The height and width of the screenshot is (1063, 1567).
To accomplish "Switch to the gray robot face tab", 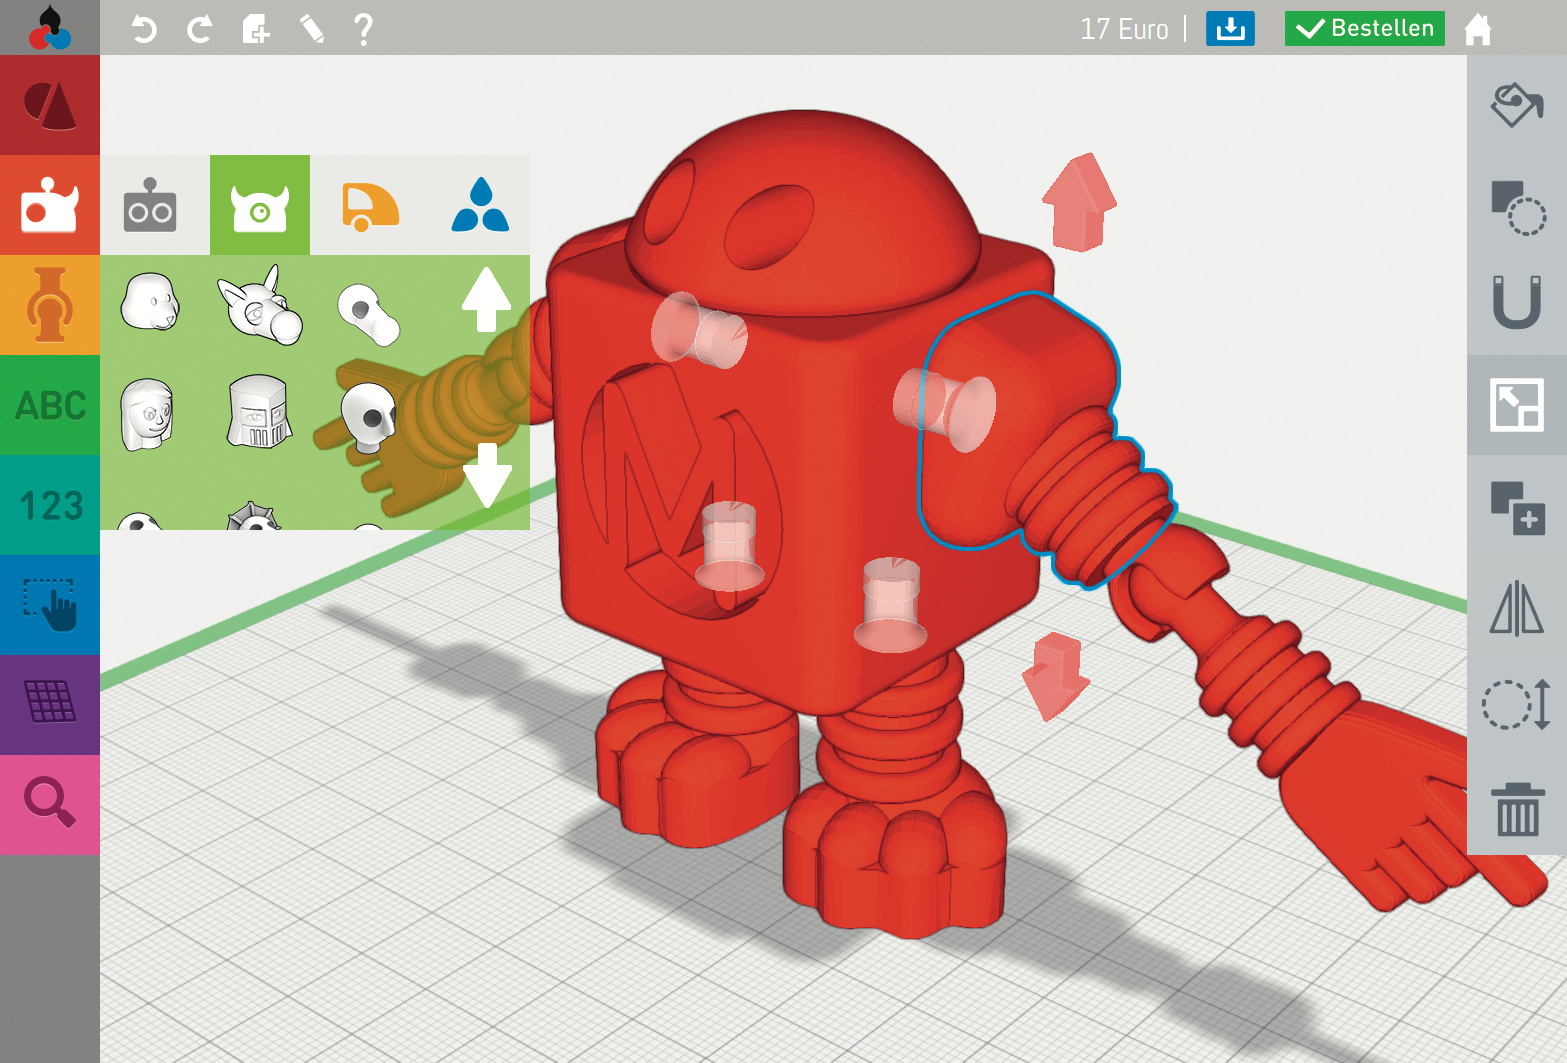I will click(x=150, y=205).
